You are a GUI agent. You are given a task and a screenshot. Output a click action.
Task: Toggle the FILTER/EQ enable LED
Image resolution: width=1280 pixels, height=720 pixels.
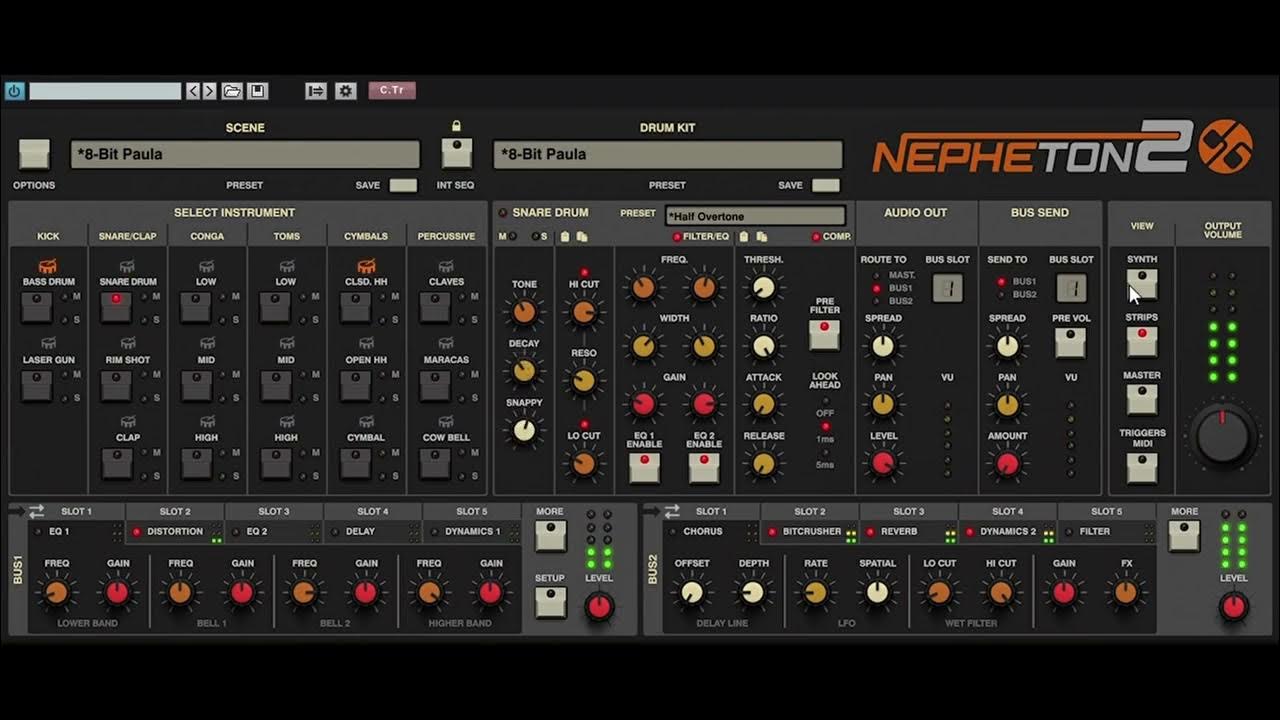(677, 237)
